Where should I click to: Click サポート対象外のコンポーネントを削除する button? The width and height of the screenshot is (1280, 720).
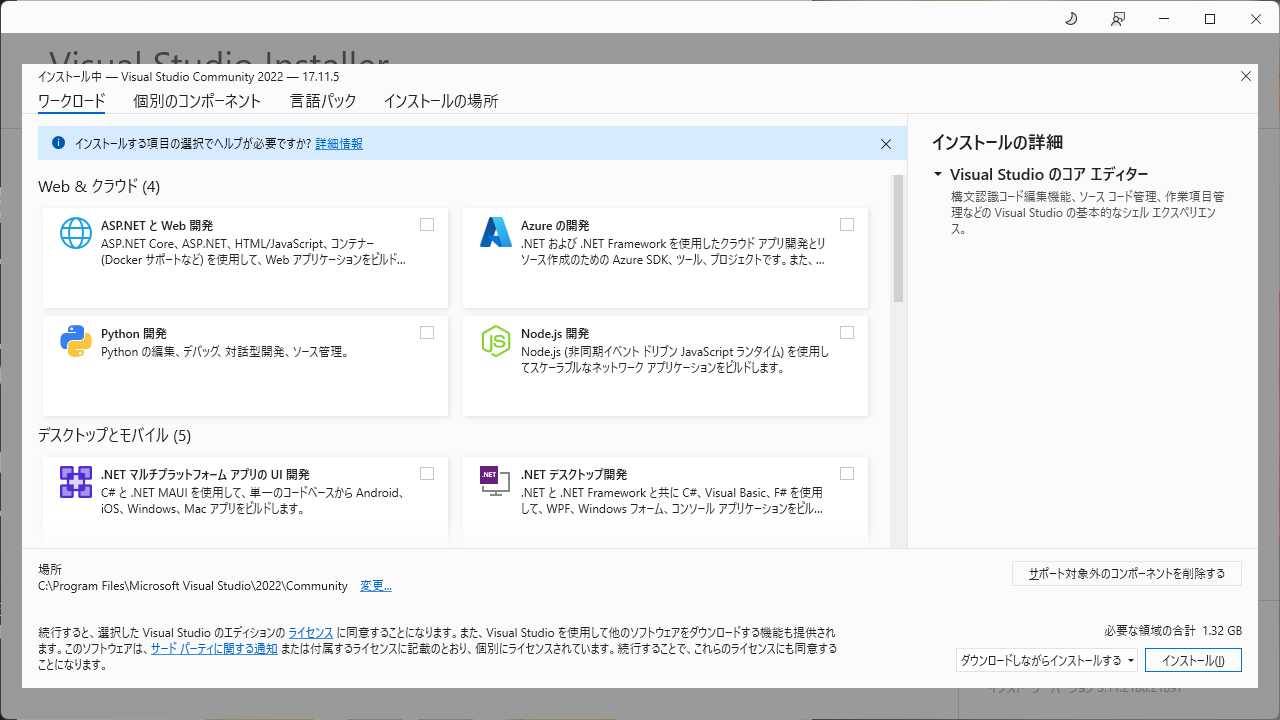[1127, 574]
